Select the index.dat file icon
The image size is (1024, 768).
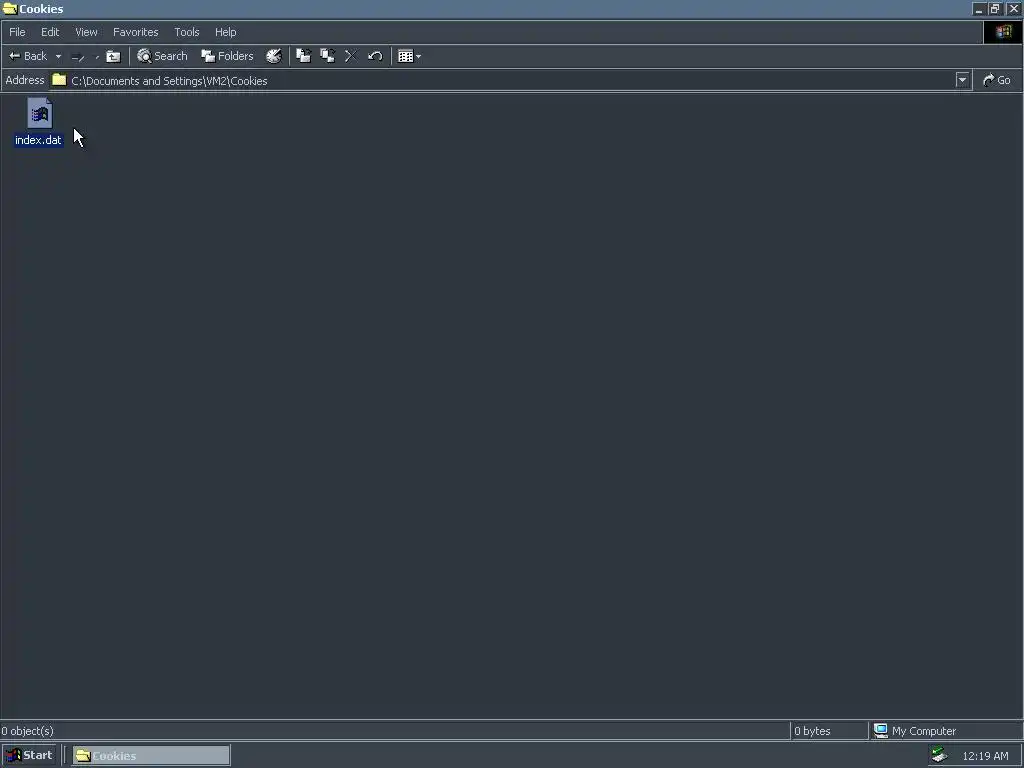(x=39, y=114)
